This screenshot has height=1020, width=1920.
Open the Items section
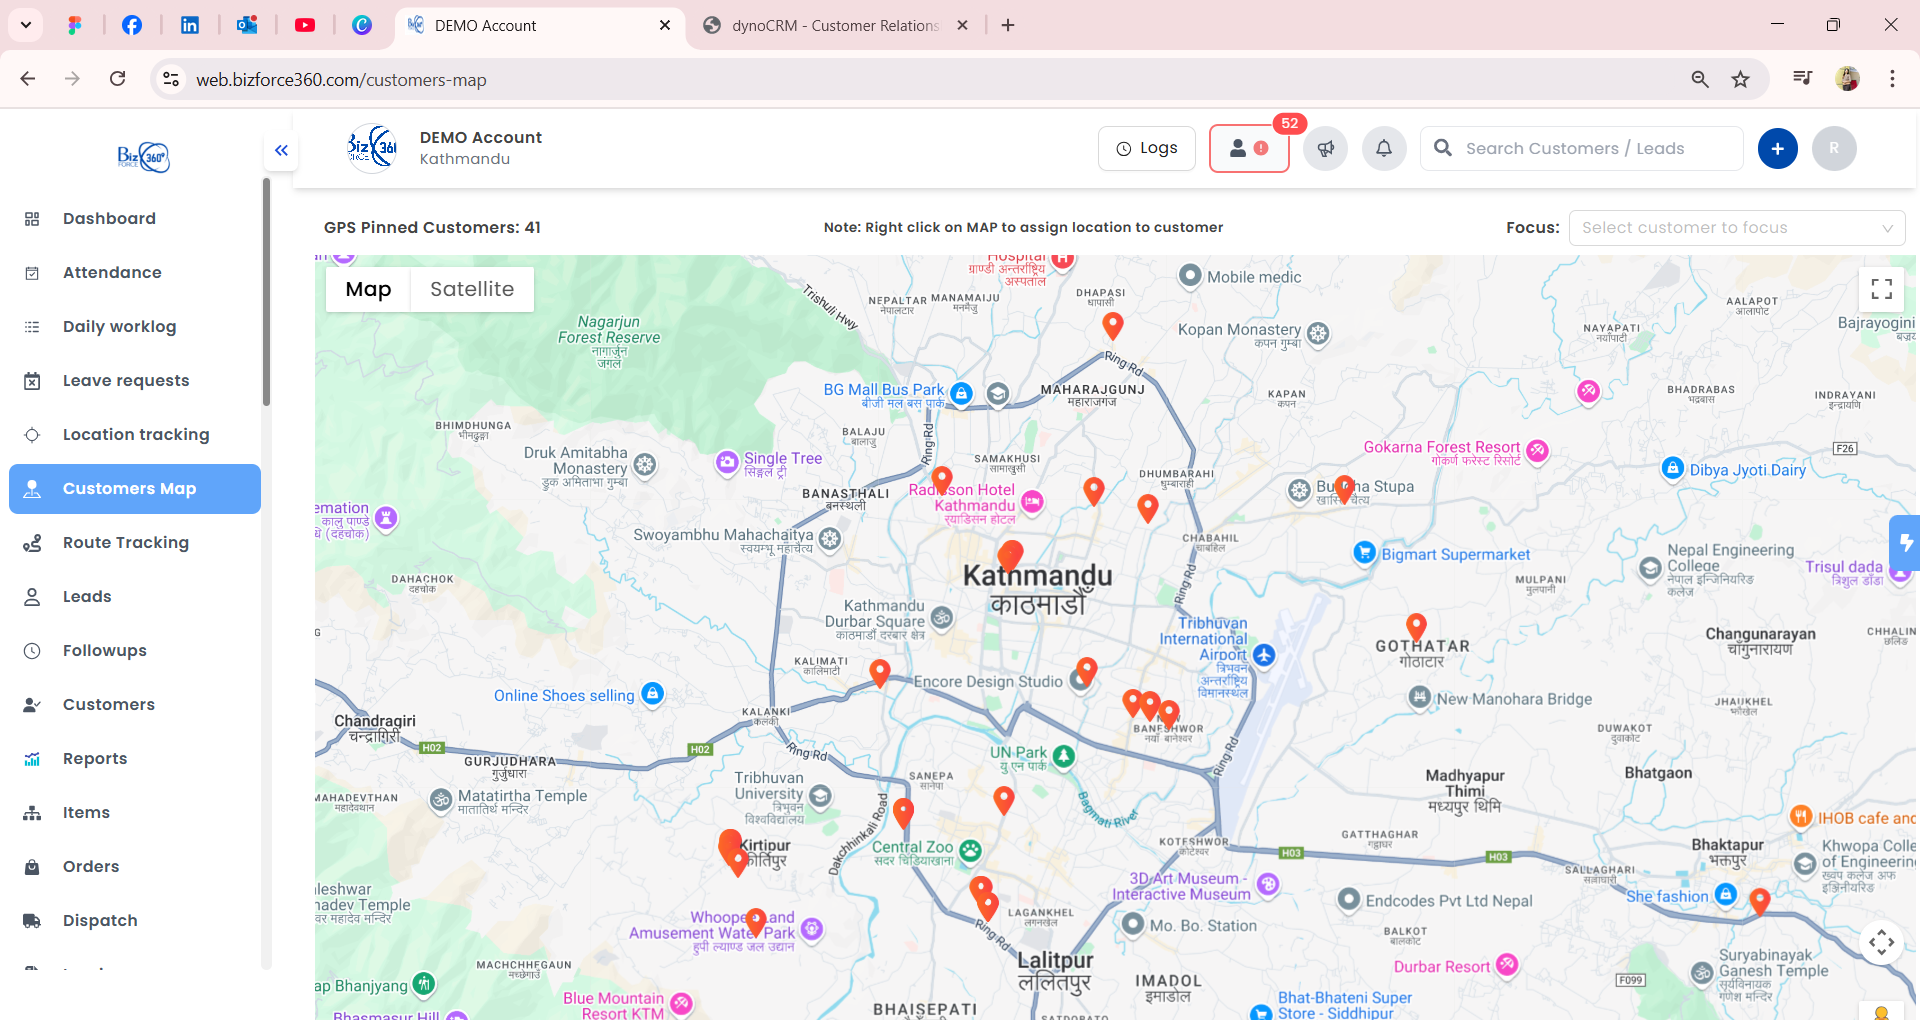tap(86, 812)
